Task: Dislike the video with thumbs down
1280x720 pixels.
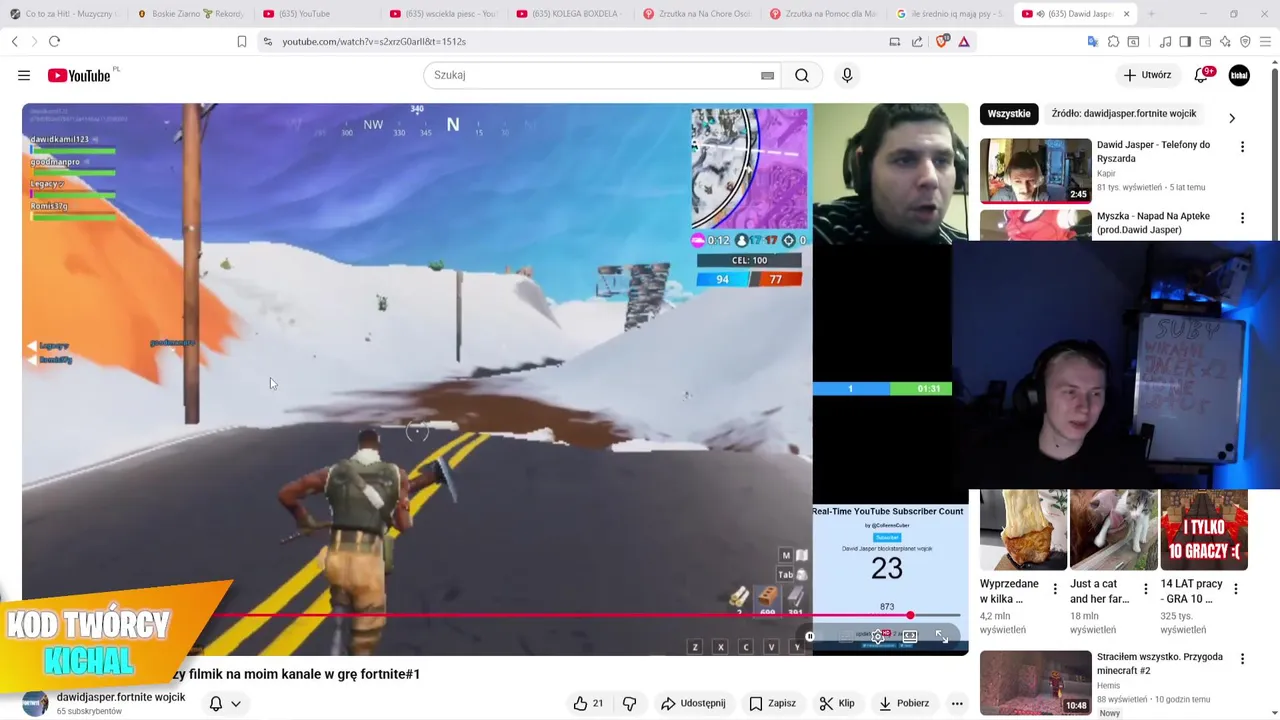Action: coord(629,703)
